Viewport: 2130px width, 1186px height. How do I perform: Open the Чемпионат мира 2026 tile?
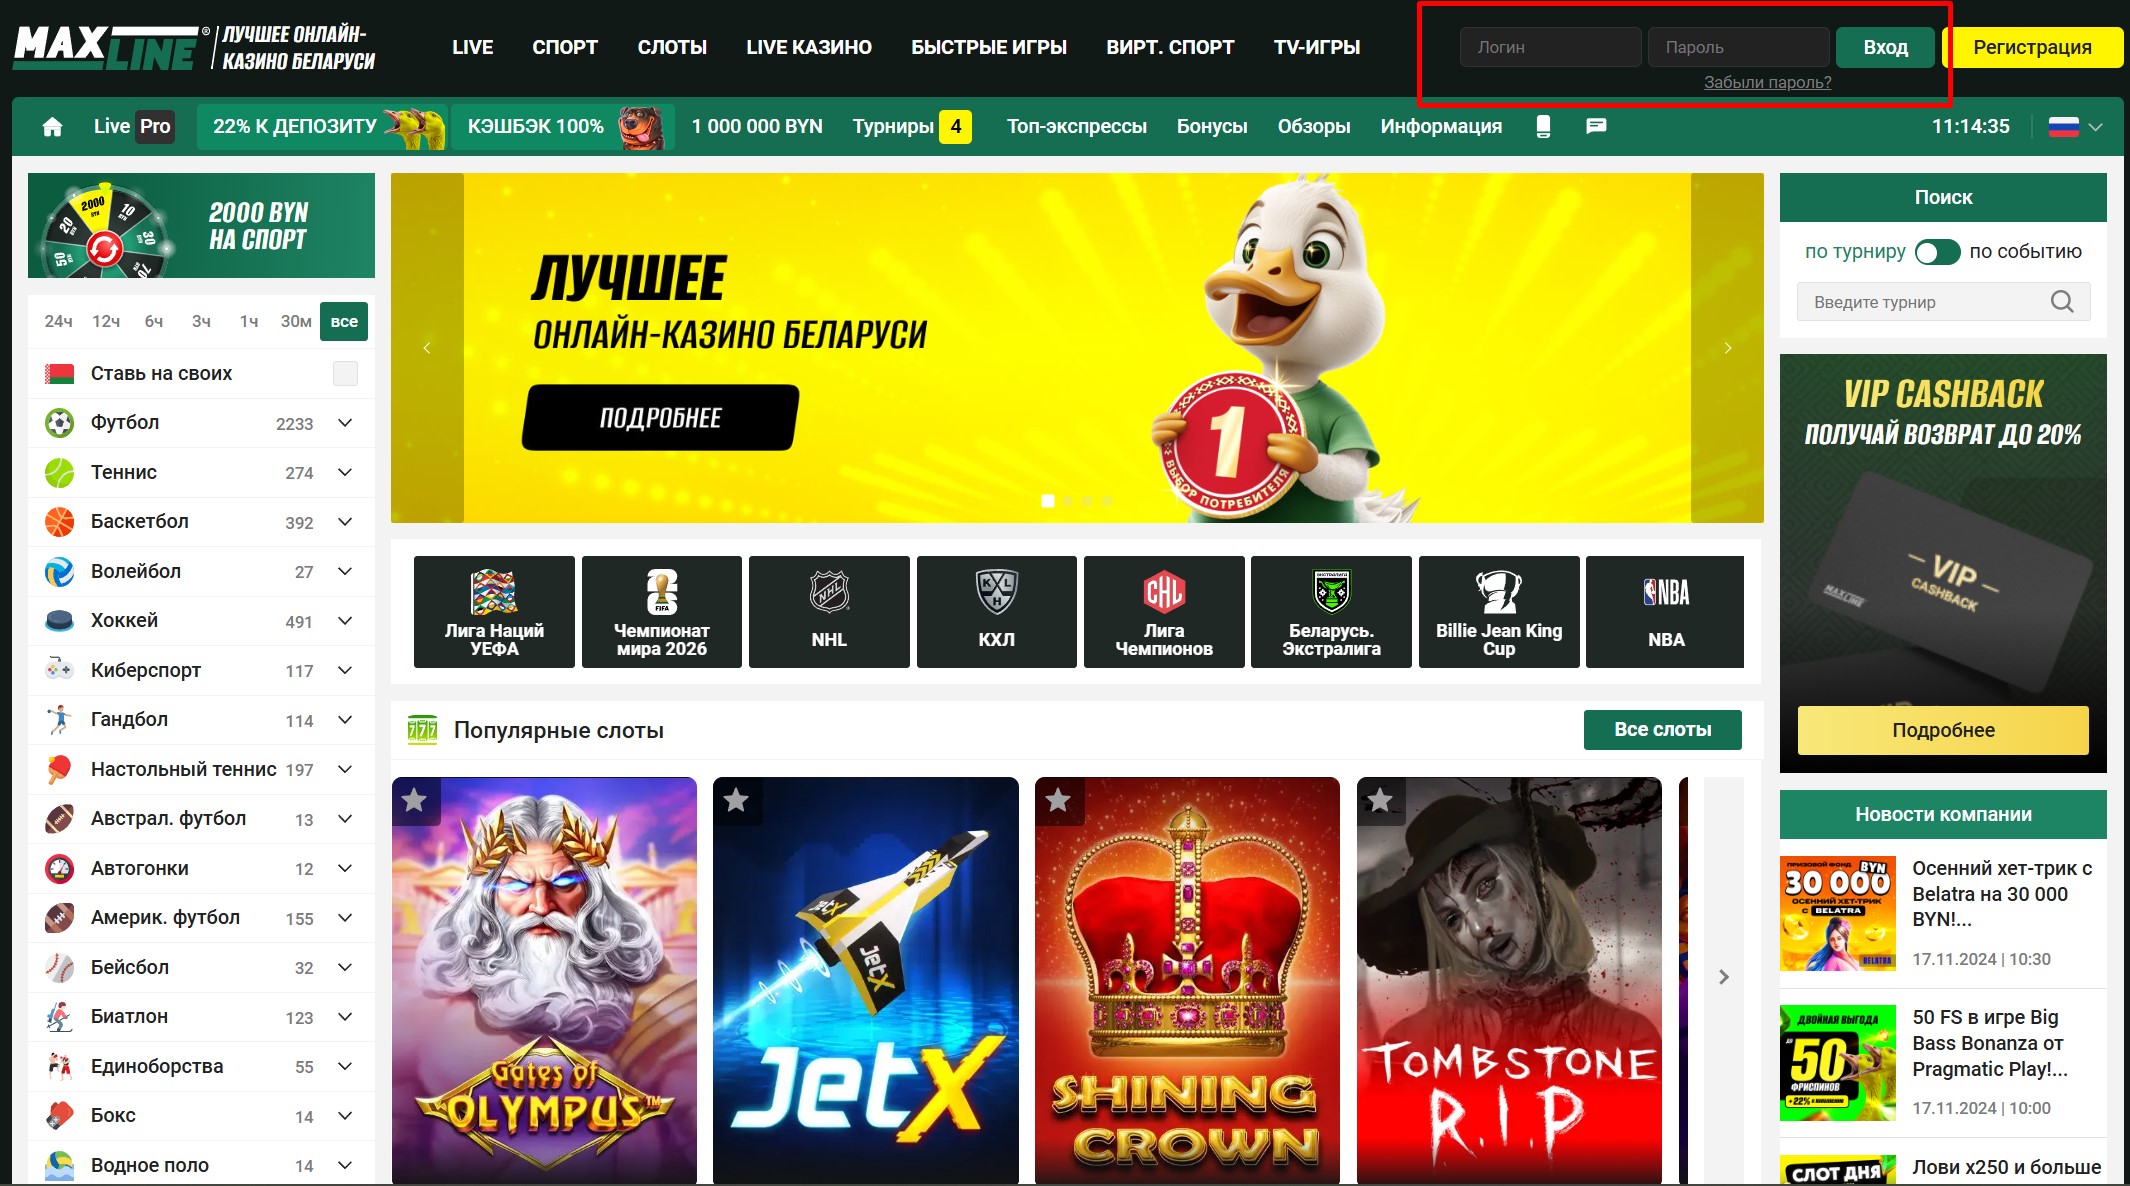[x=662, y=611]
